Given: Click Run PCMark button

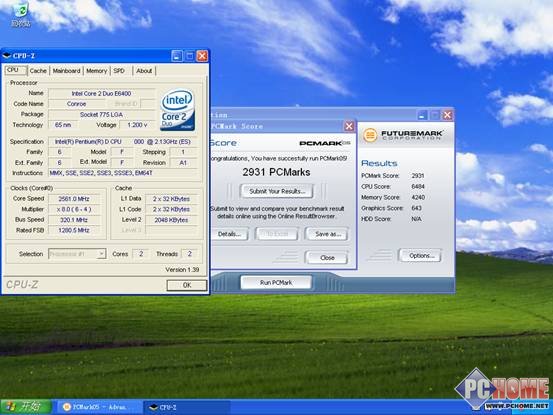Looking at the screenshot, I should pos(276,282).
